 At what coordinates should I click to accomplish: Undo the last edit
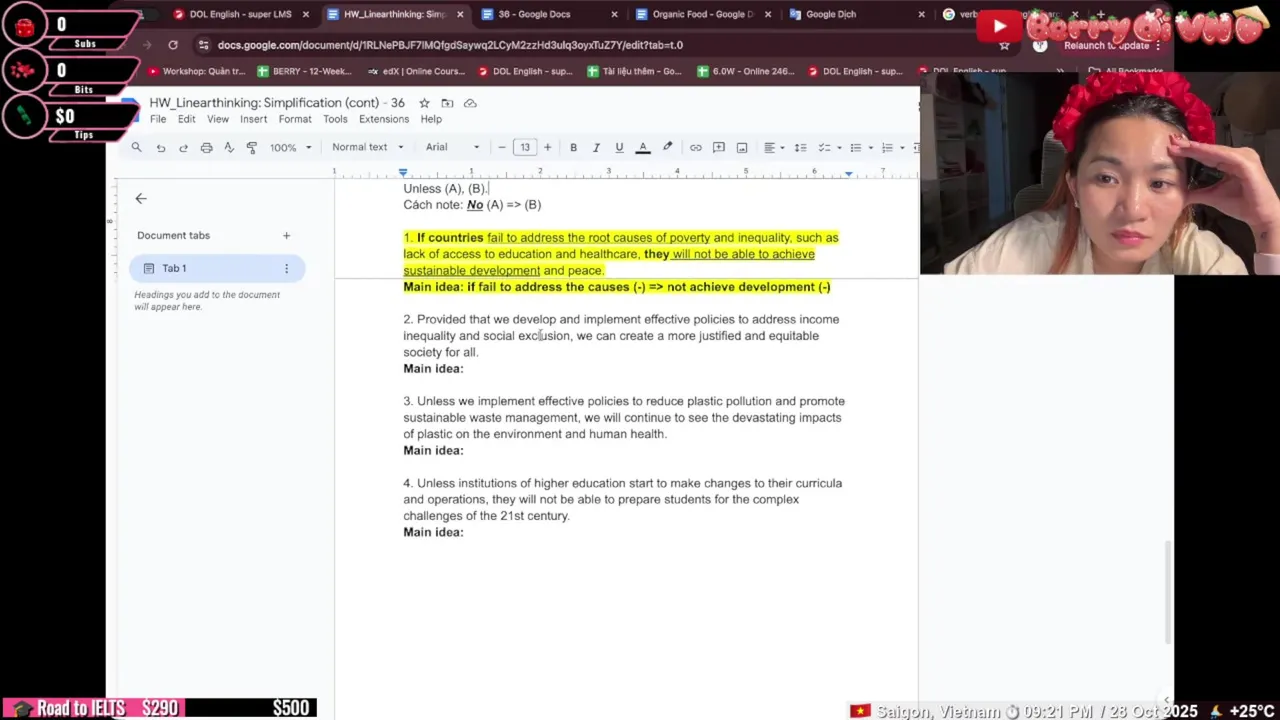(160, 148)
